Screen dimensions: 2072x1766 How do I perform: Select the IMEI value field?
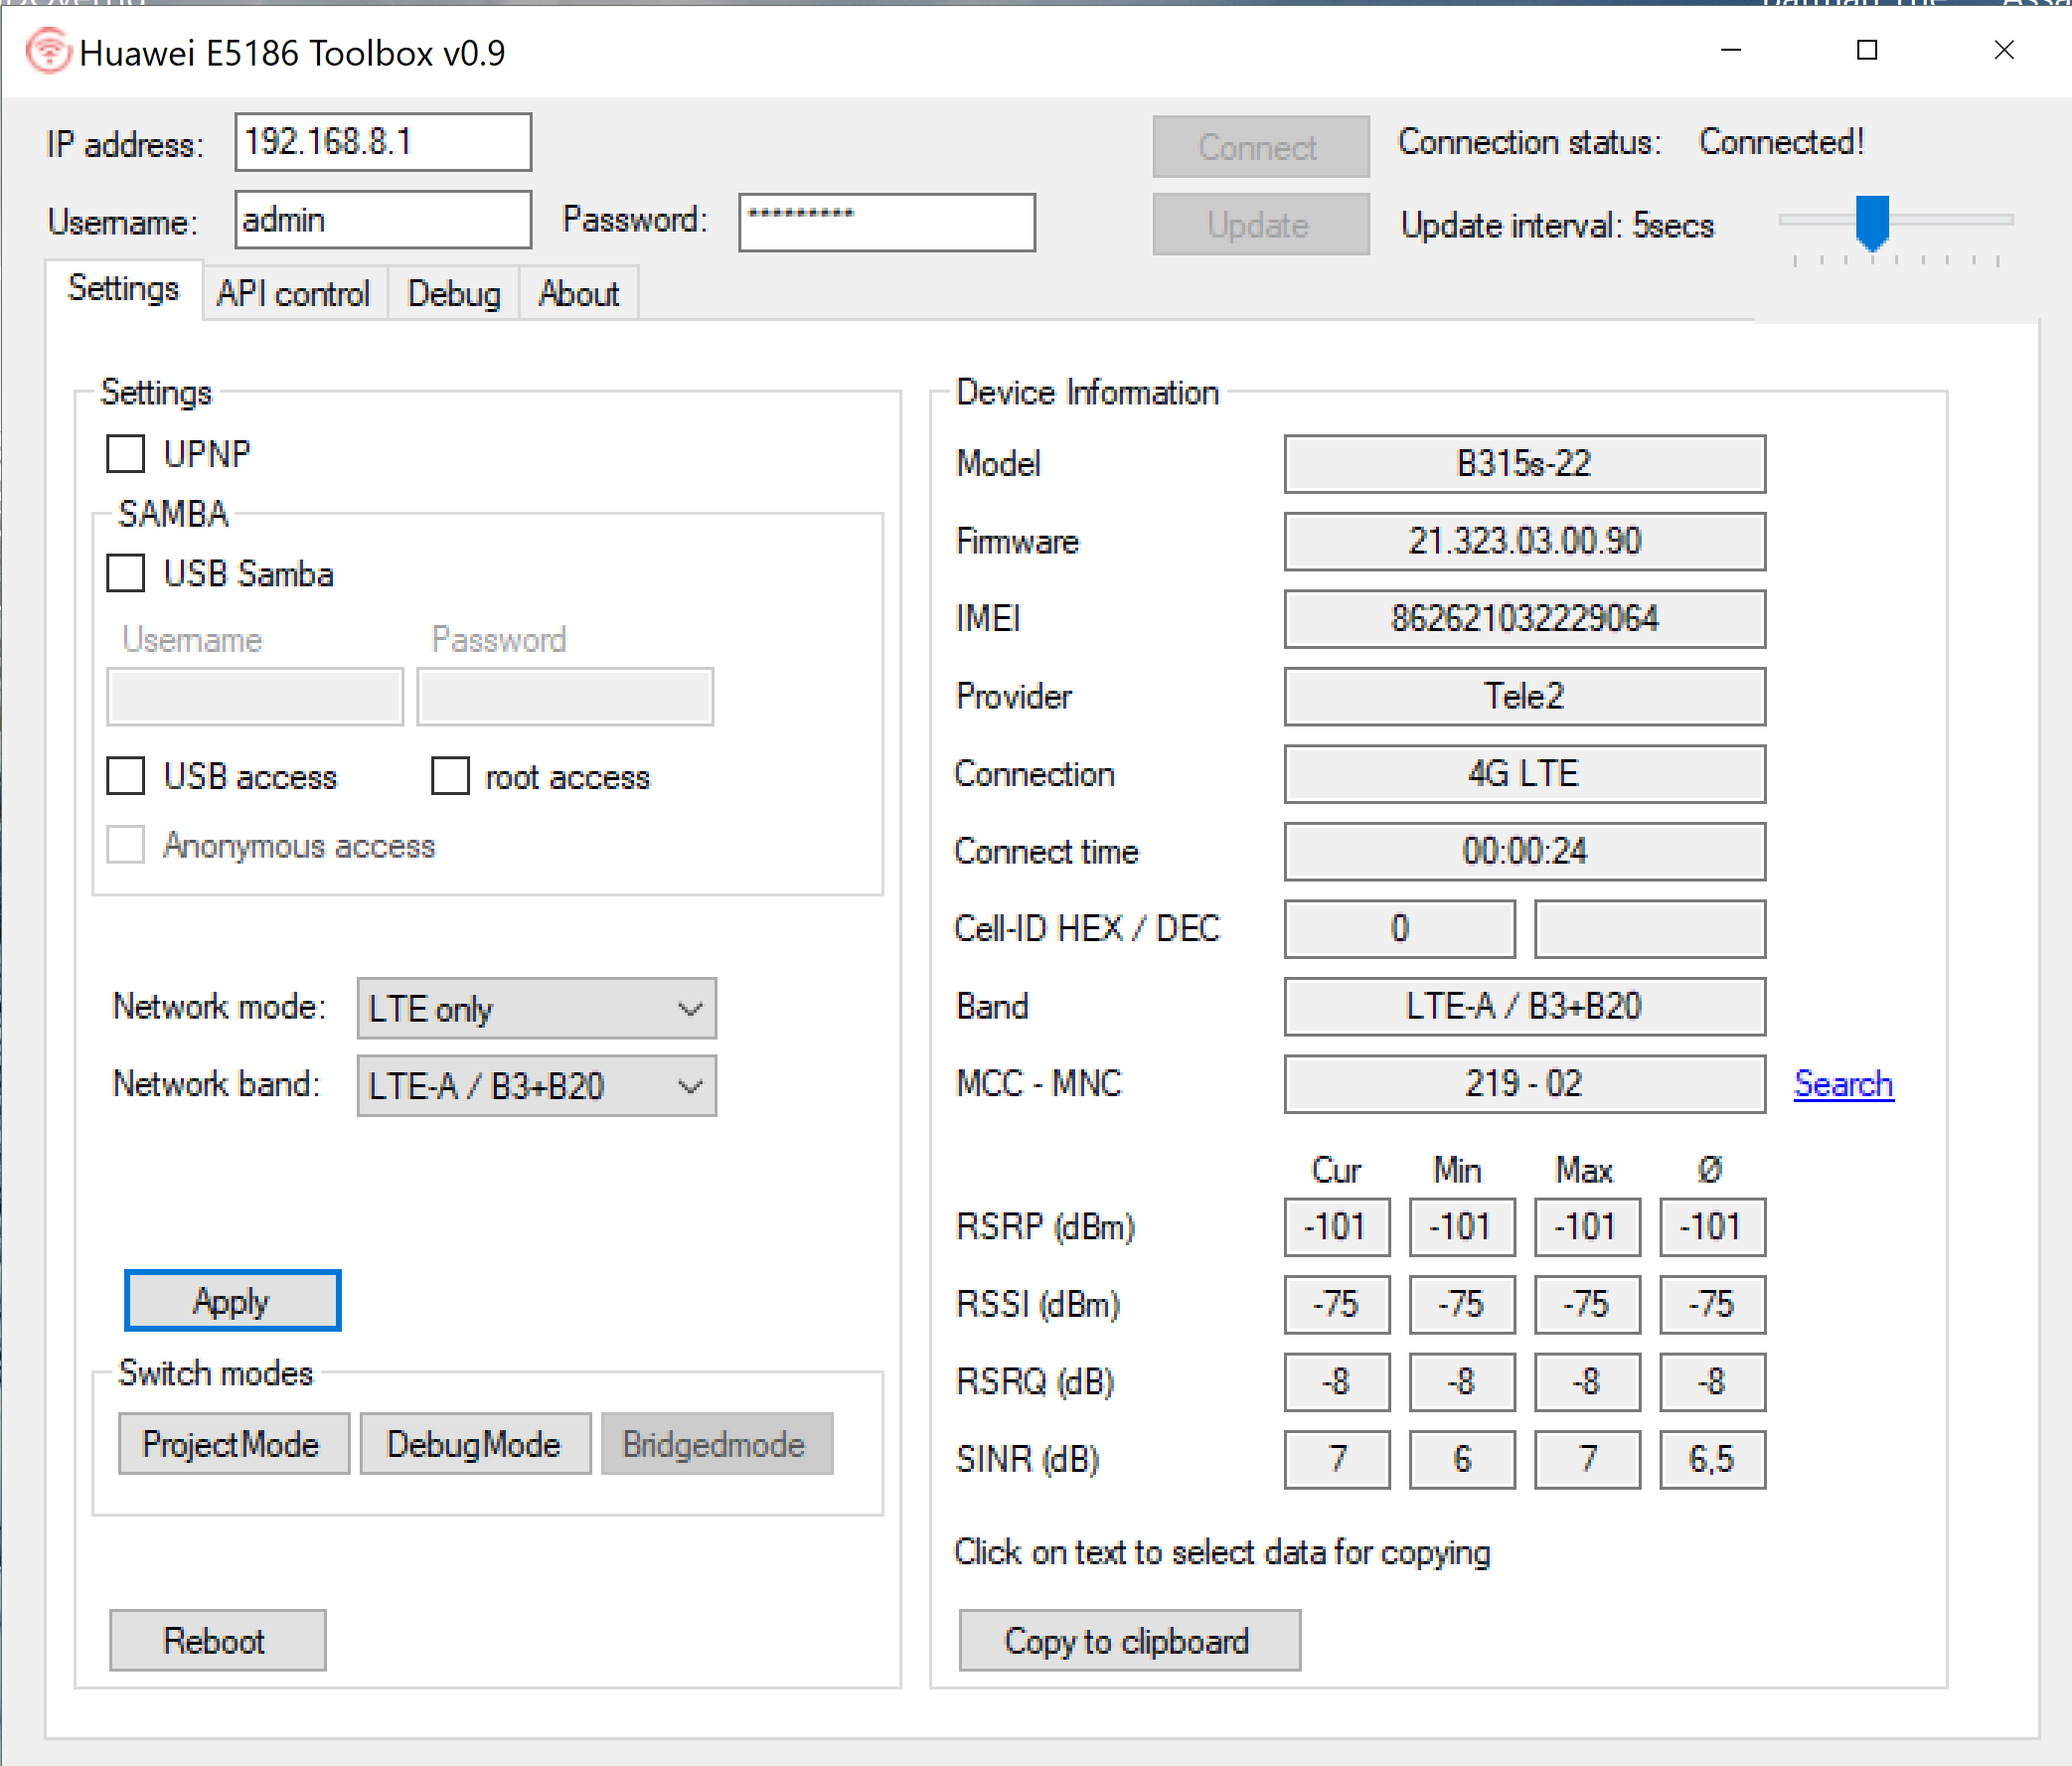tap(1523, 619)
